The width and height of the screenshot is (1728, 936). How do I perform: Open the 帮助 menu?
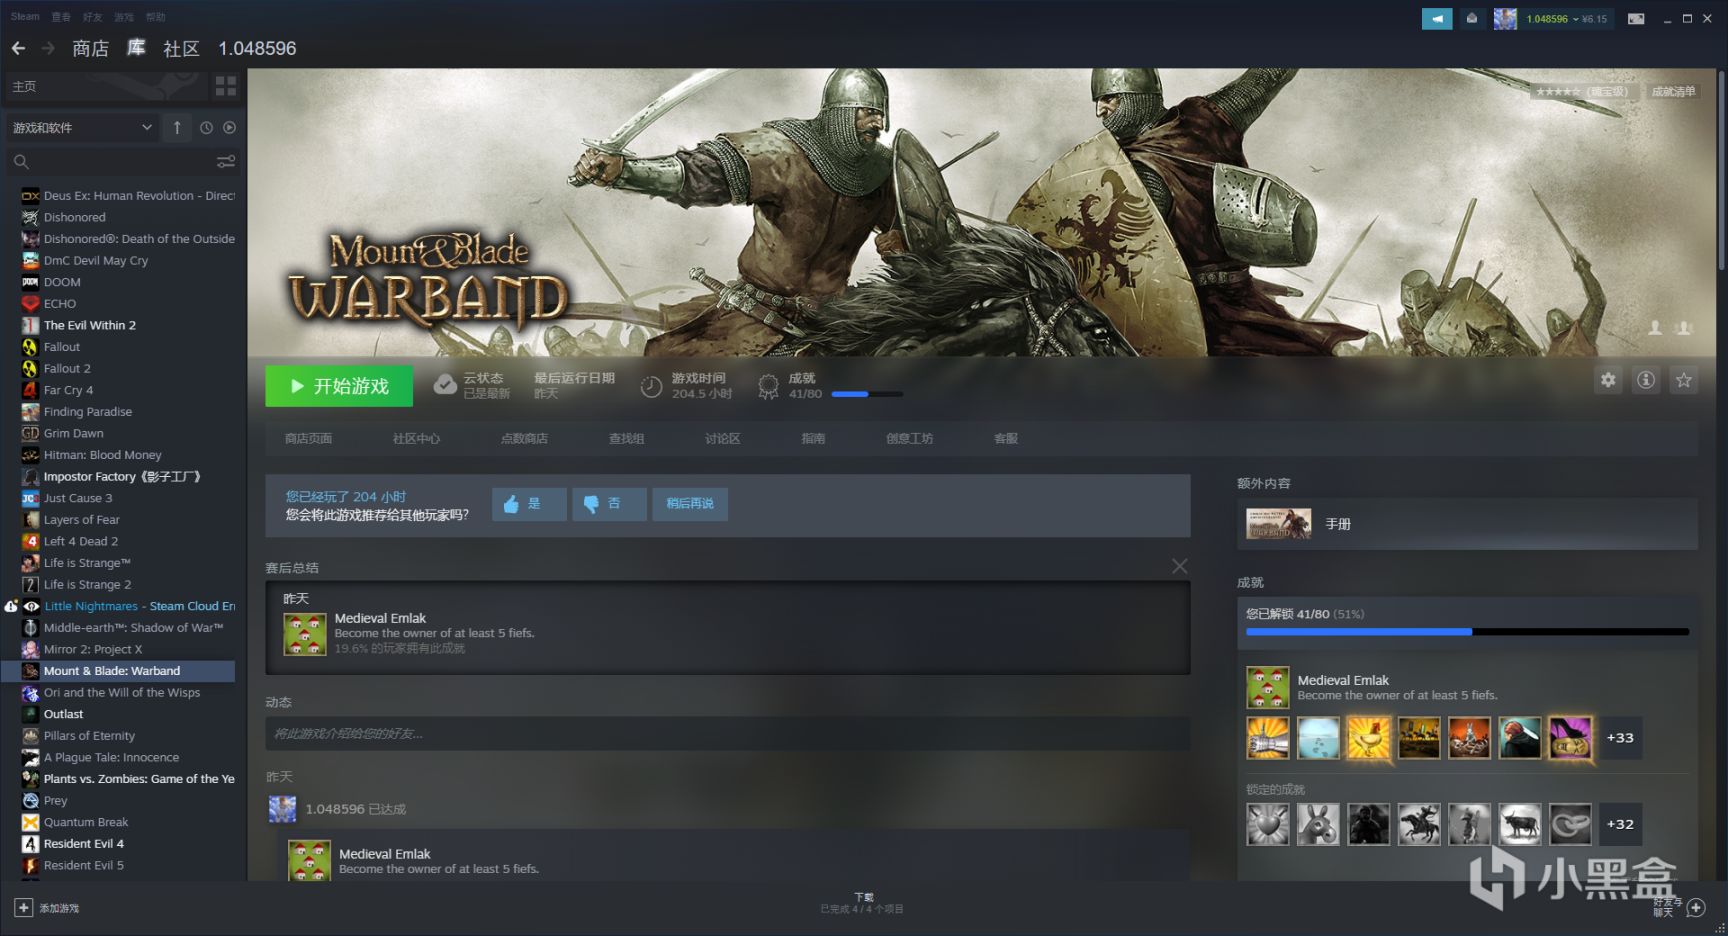click(155, 17)
